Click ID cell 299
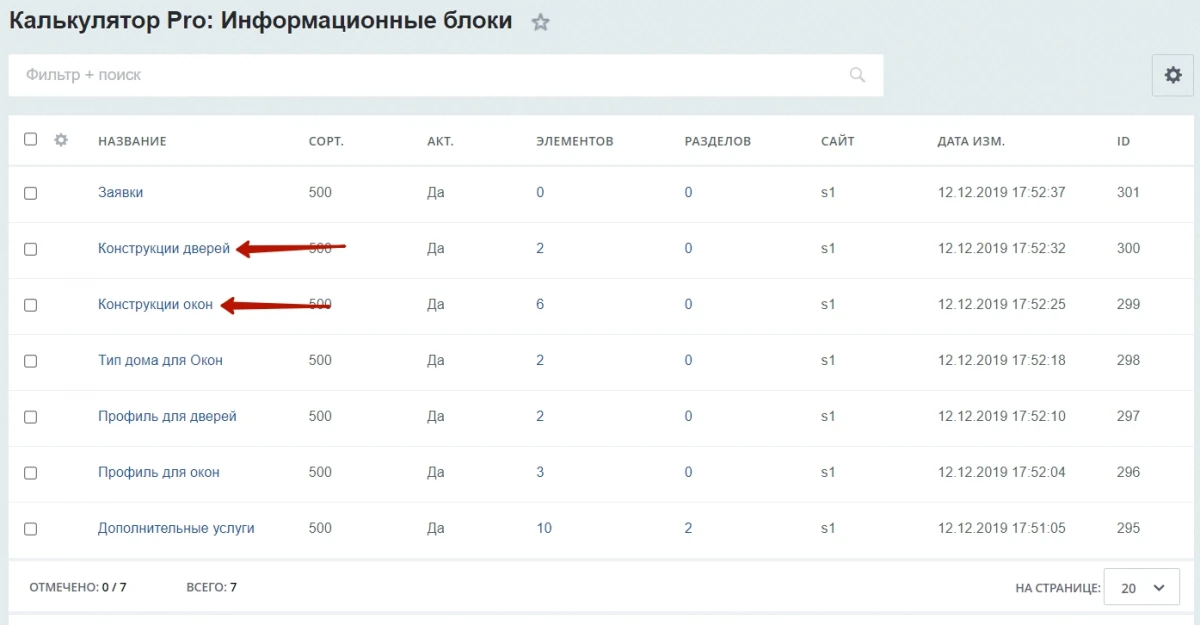This screenshot has height=625, width=1200. [x=1128, y=304]
